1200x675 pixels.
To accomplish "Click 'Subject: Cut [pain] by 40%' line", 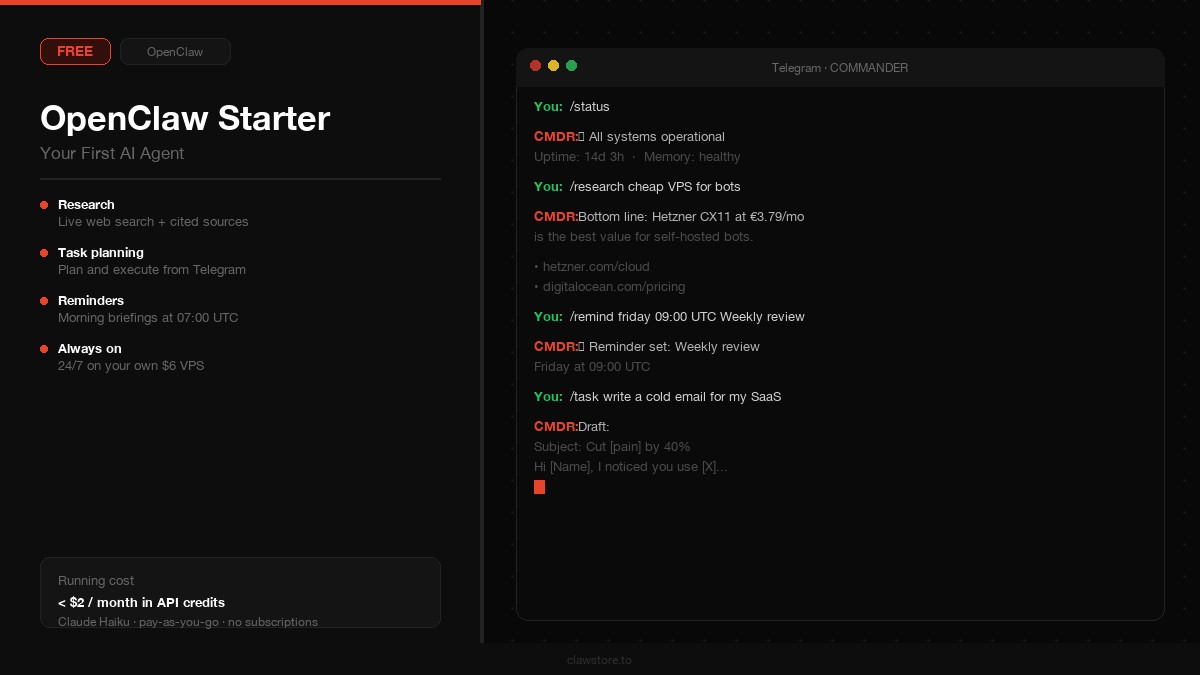I will click(x=612, y=447).
